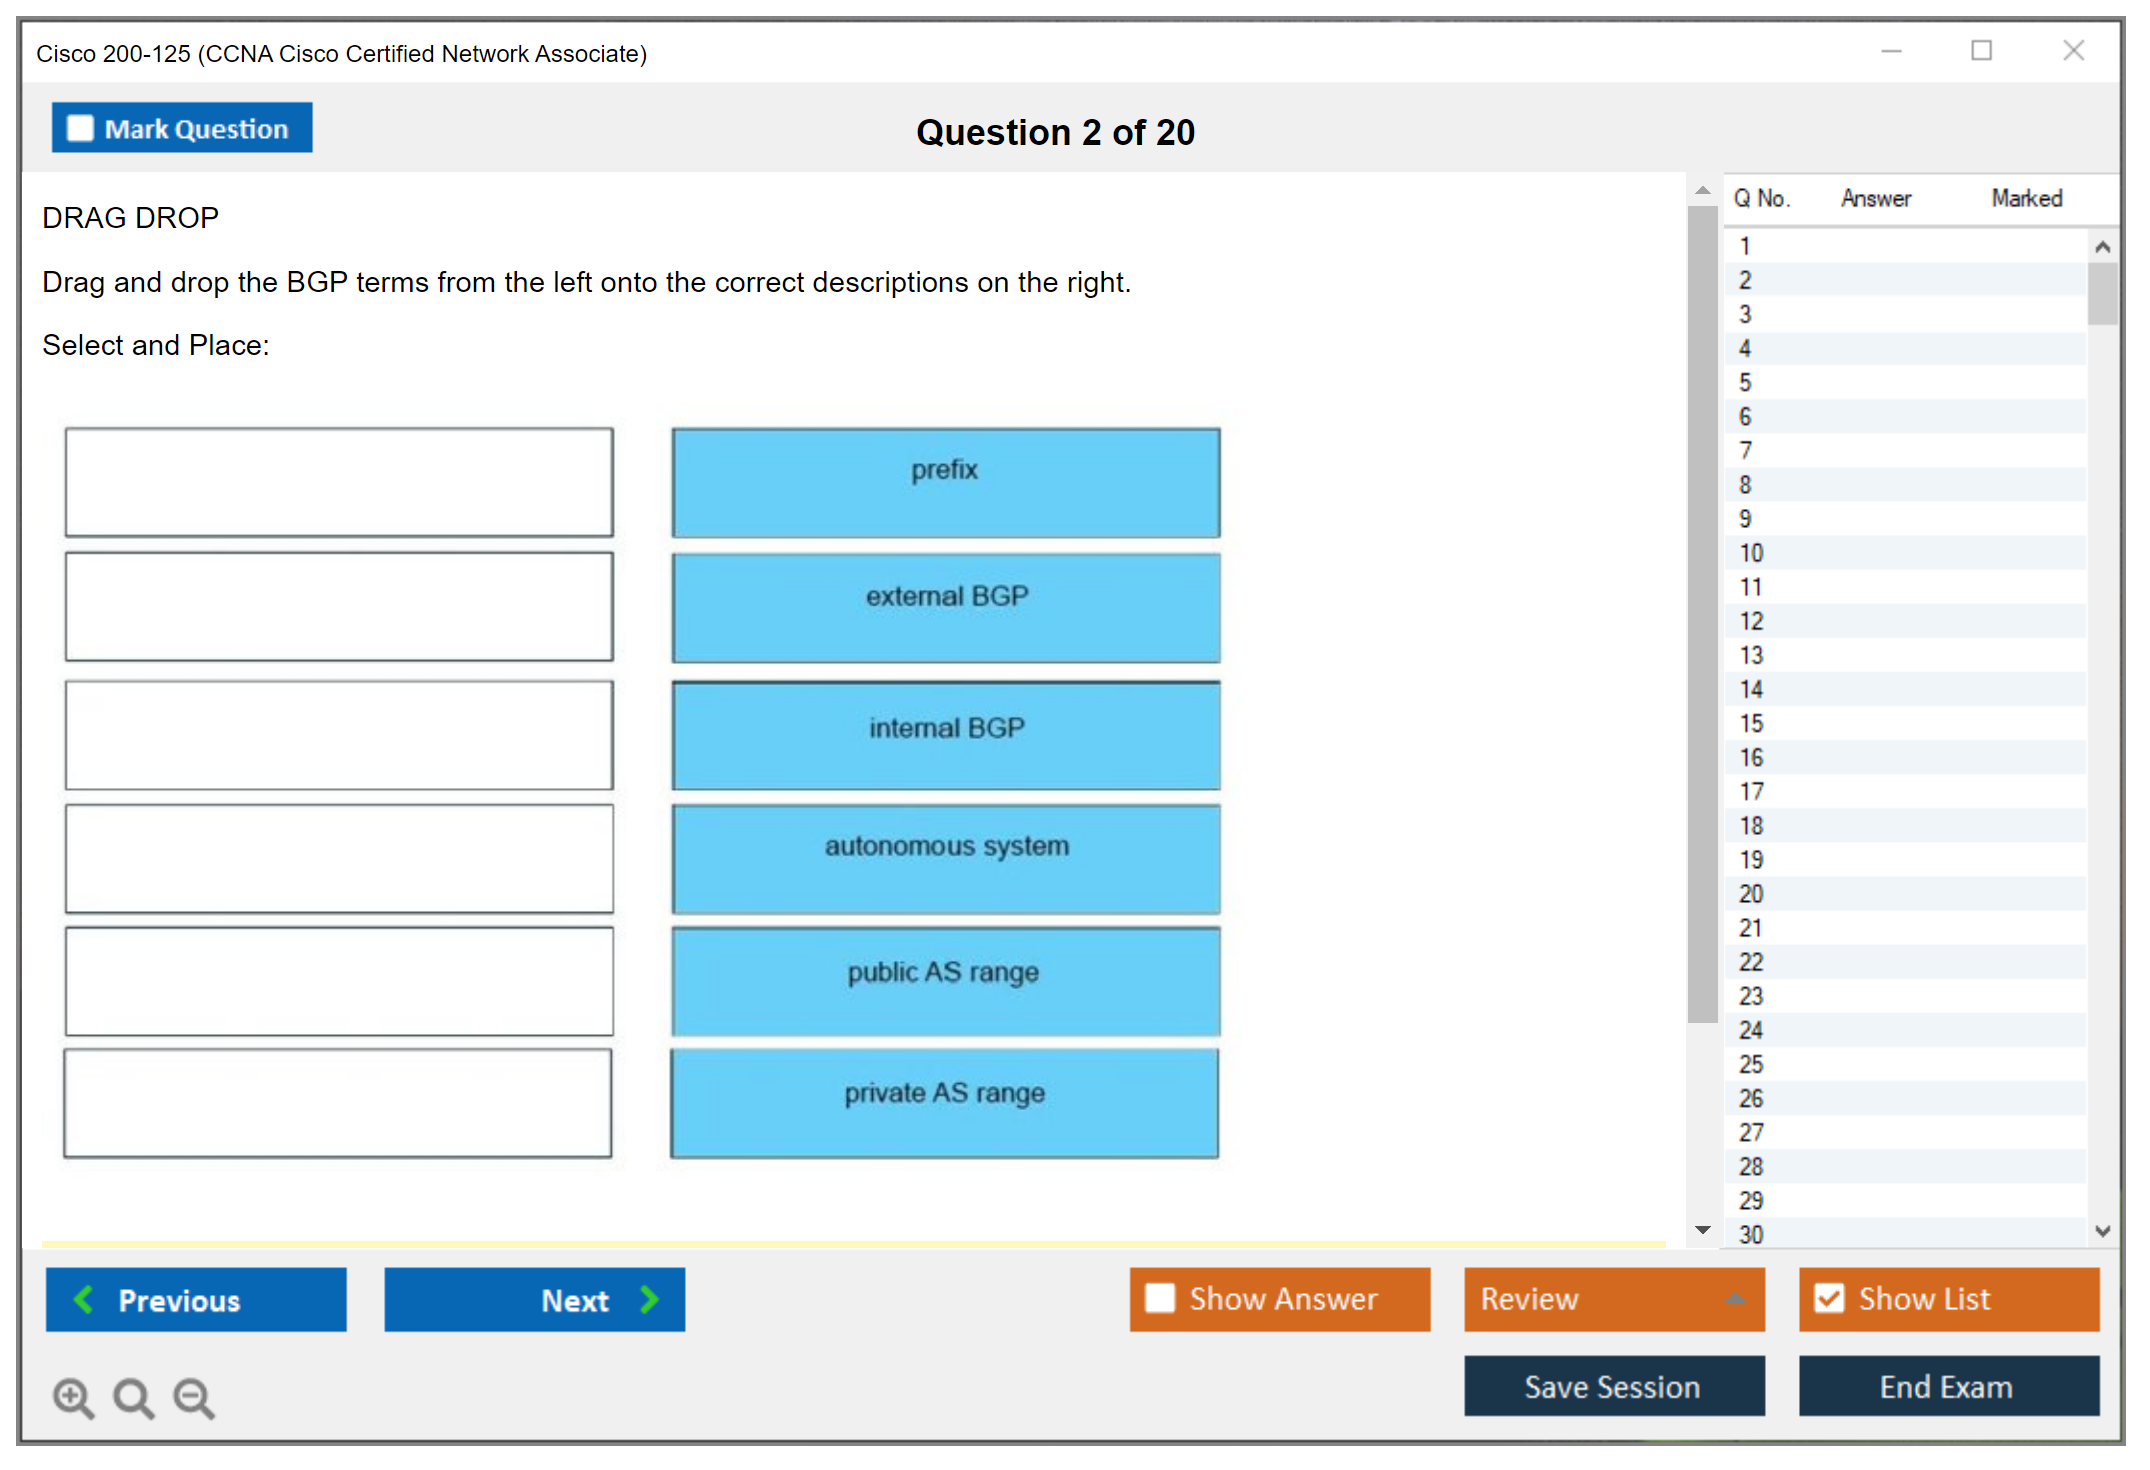Click the question pane scroll-down arrow

pyautogui.click(x=1703, y=1230)
